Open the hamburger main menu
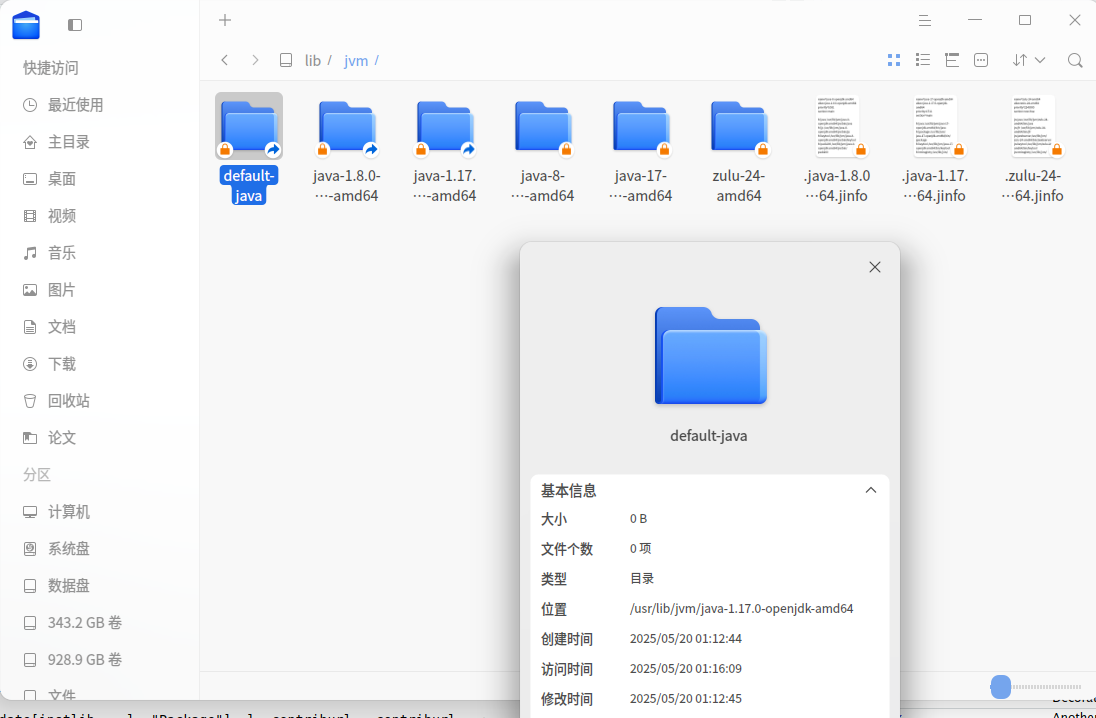Image resolution: width=1096 pixels, height=718 pixels. pyautogui.click(x=925, y=20)
